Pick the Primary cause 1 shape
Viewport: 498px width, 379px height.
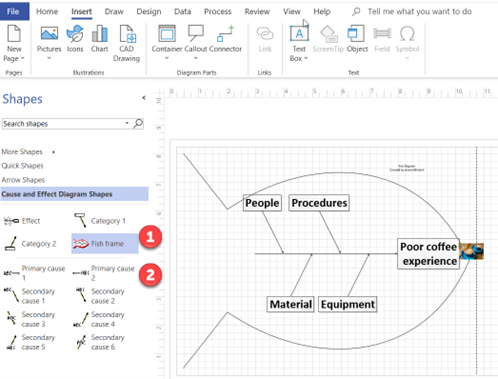coord(34,273)
